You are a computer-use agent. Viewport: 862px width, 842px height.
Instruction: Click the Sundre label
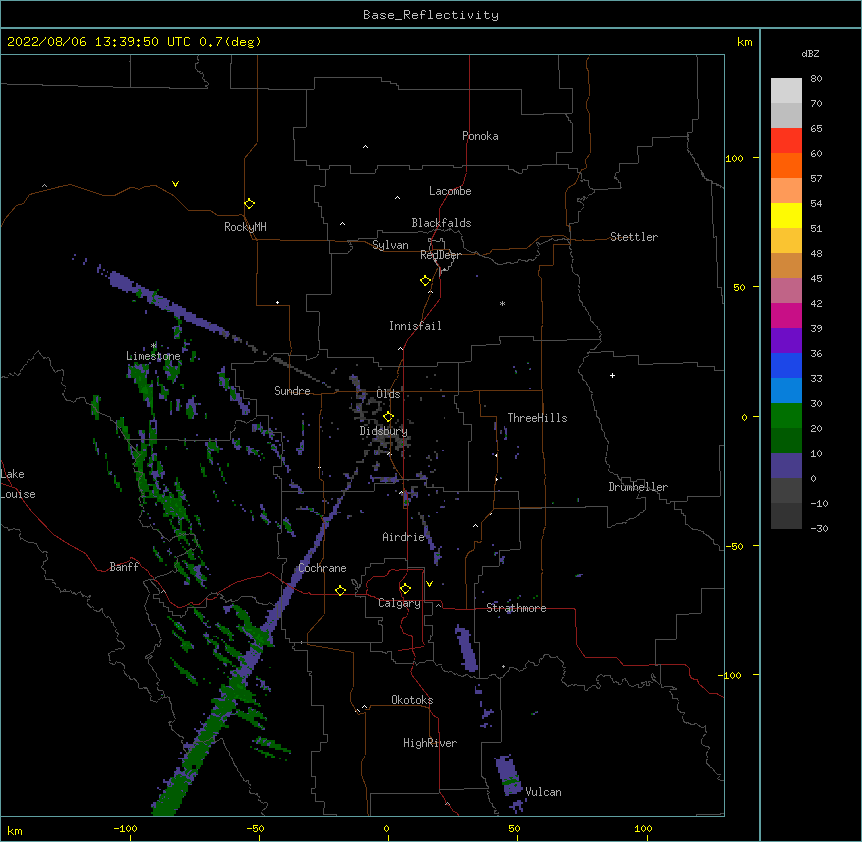click(x=292, y=391)
